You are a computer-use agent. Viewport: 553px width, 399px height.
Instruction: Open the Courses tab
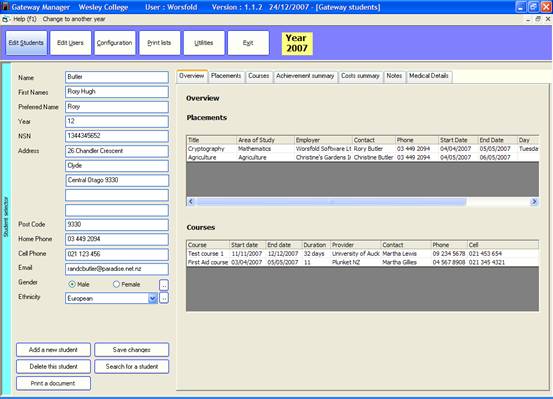click(x=259, y=76)
